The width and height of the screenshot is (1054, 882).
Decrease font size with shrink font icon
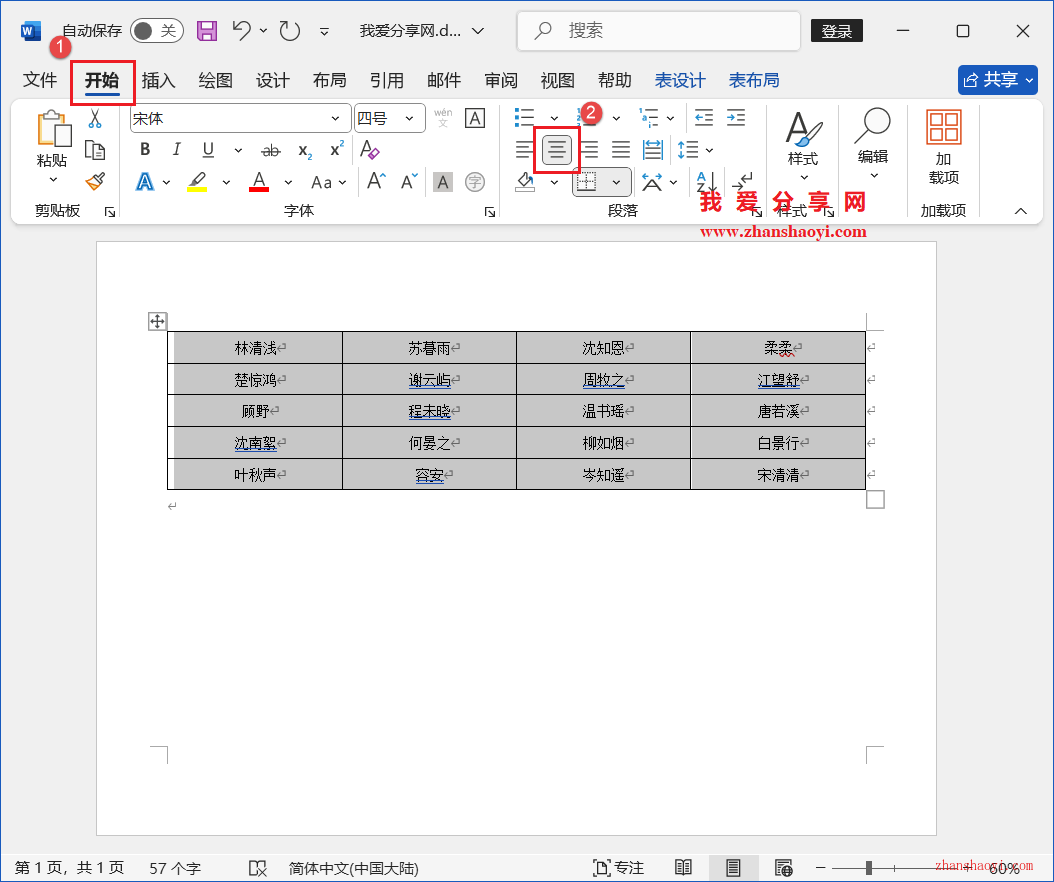[x=409, y=182]
